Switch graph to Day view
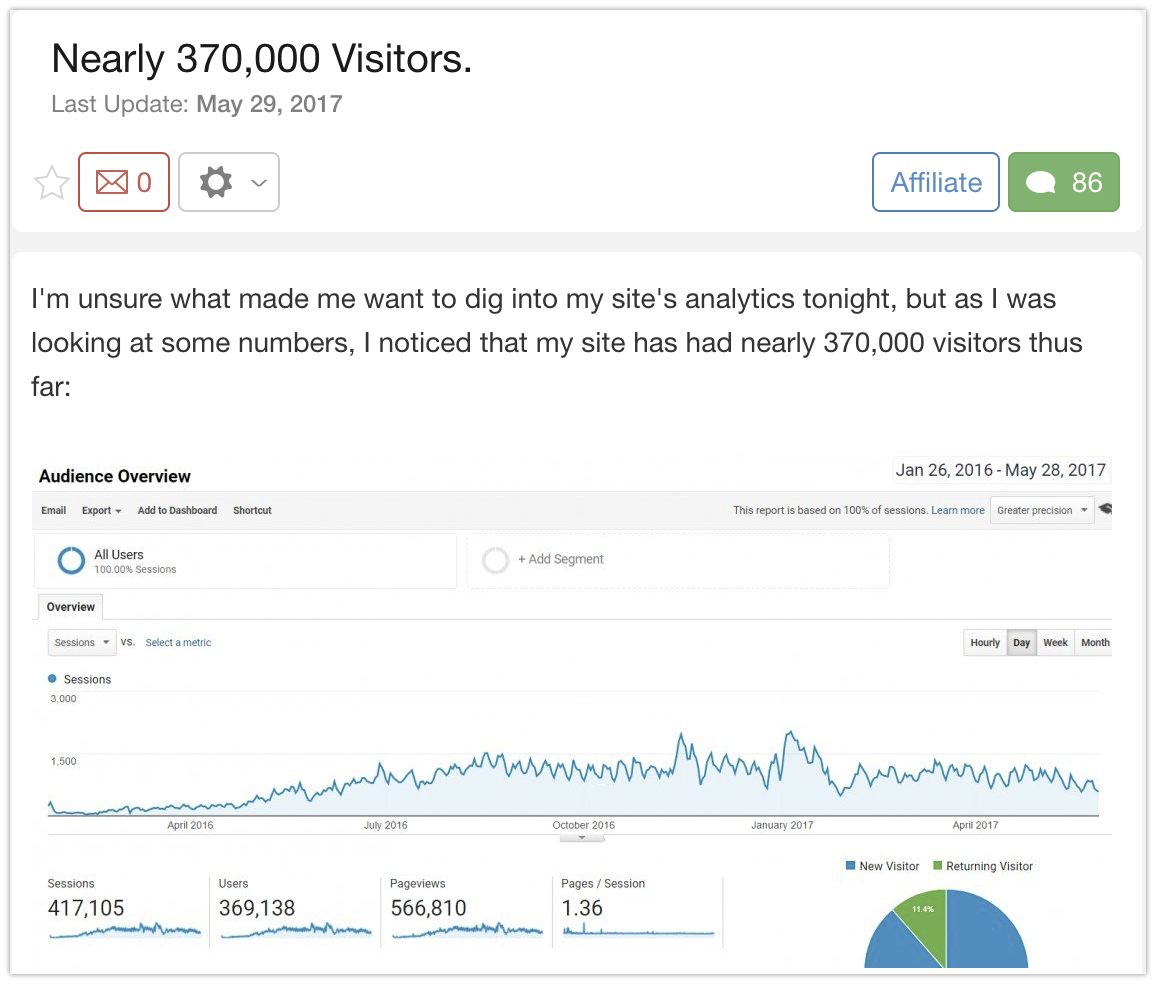 (1022, 643)
